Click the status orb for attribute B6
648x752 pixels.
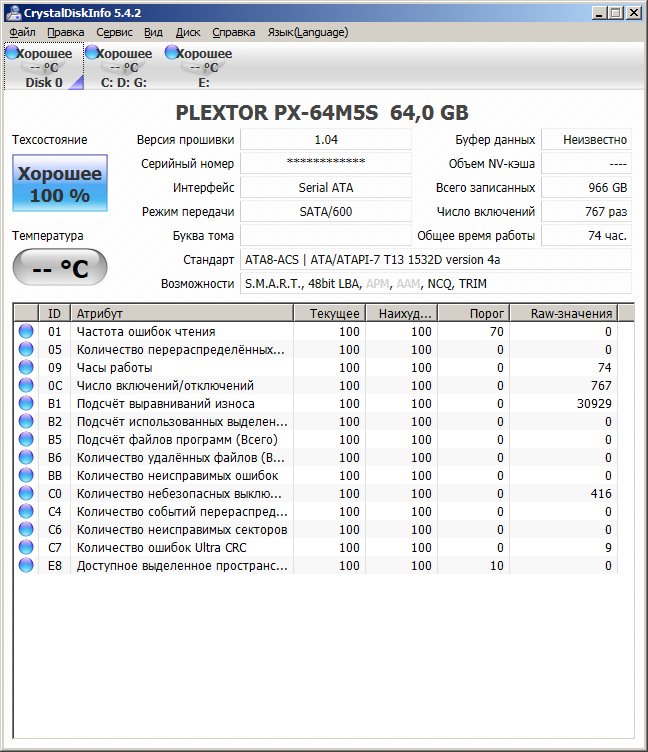tap(26, 457)
